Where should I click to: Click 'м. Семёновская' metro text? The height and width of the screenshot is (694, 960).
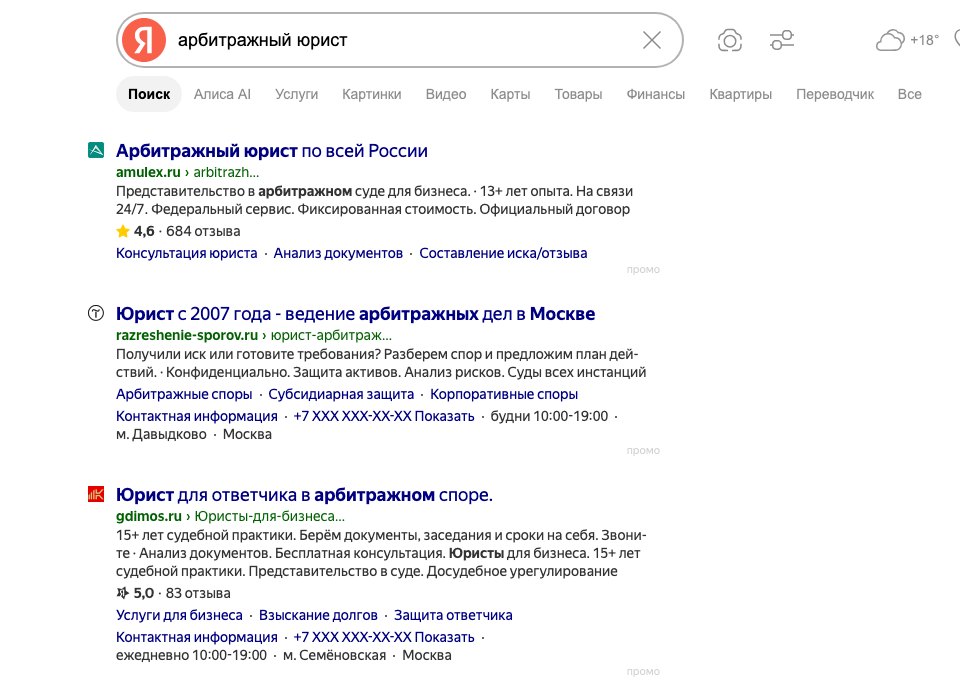tap(334, 655)
